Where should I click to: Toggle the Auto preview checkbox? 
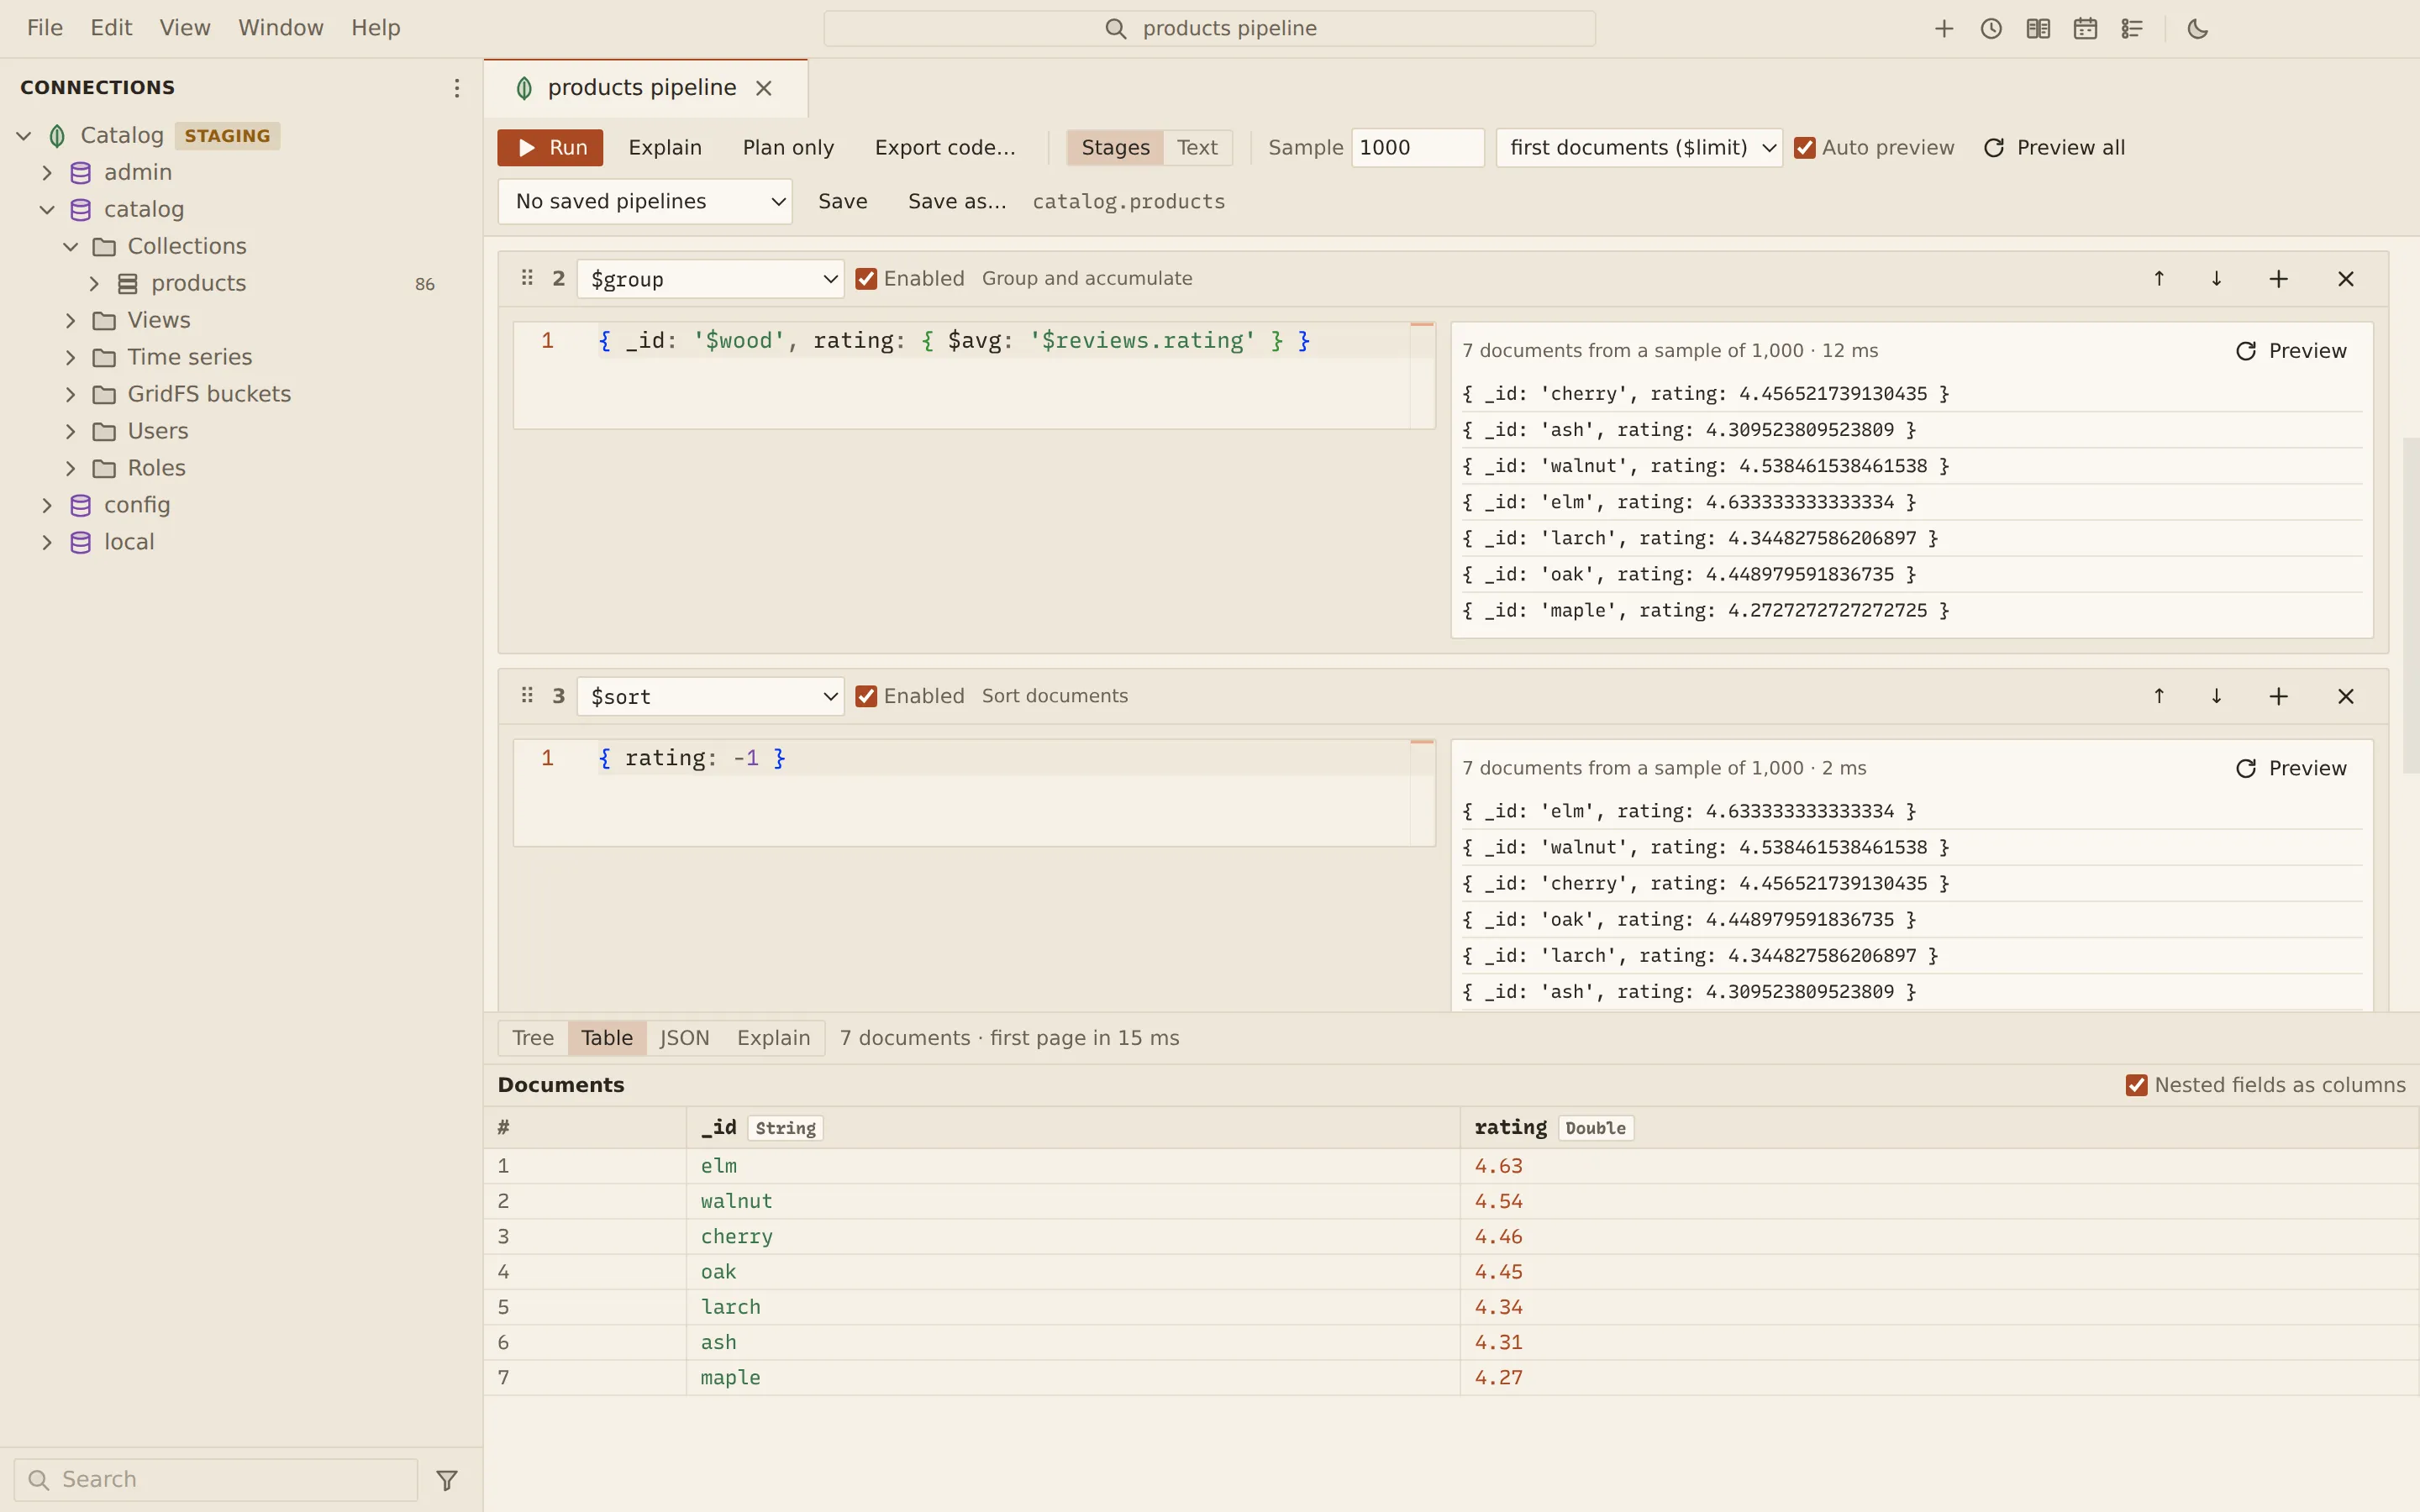click(1805, 148)
